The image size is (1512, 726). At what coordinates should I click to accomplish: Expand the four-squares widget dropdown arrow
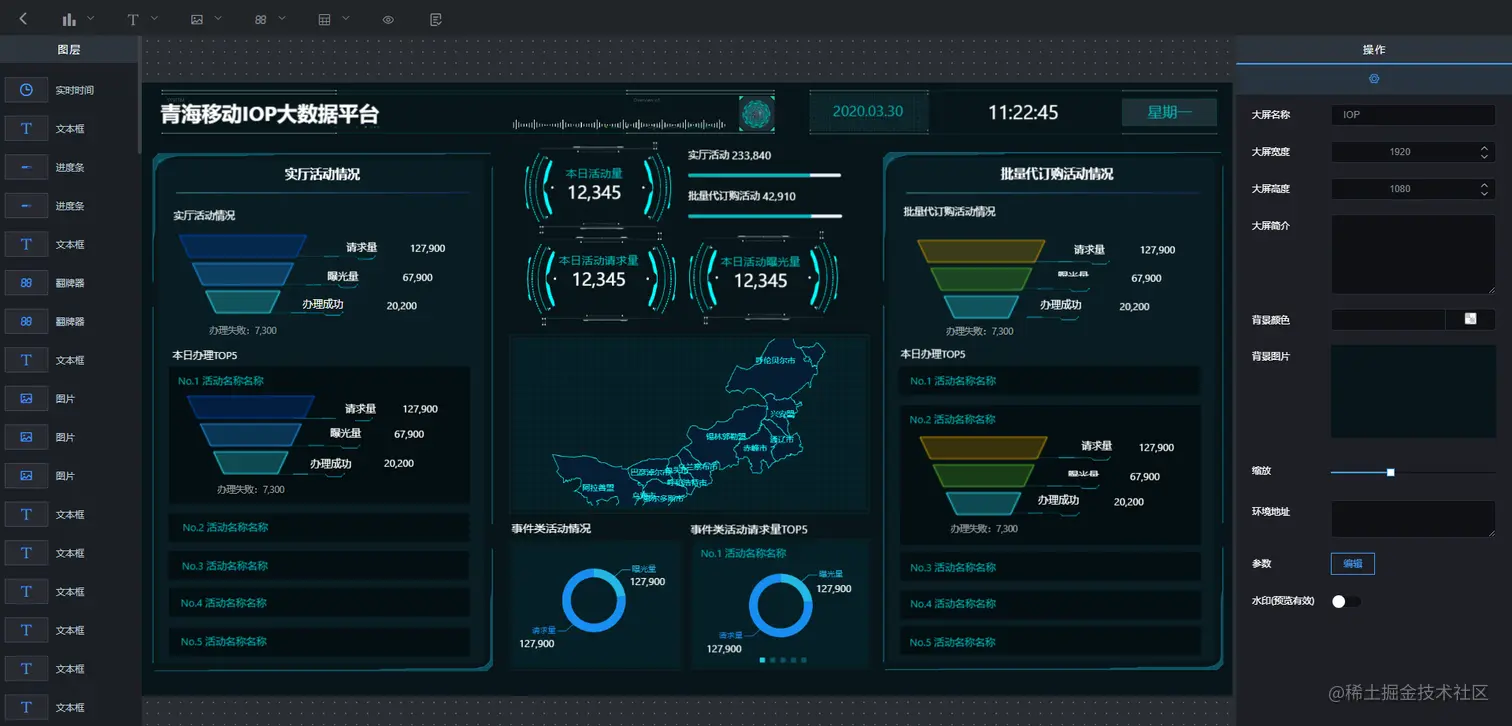282,18
